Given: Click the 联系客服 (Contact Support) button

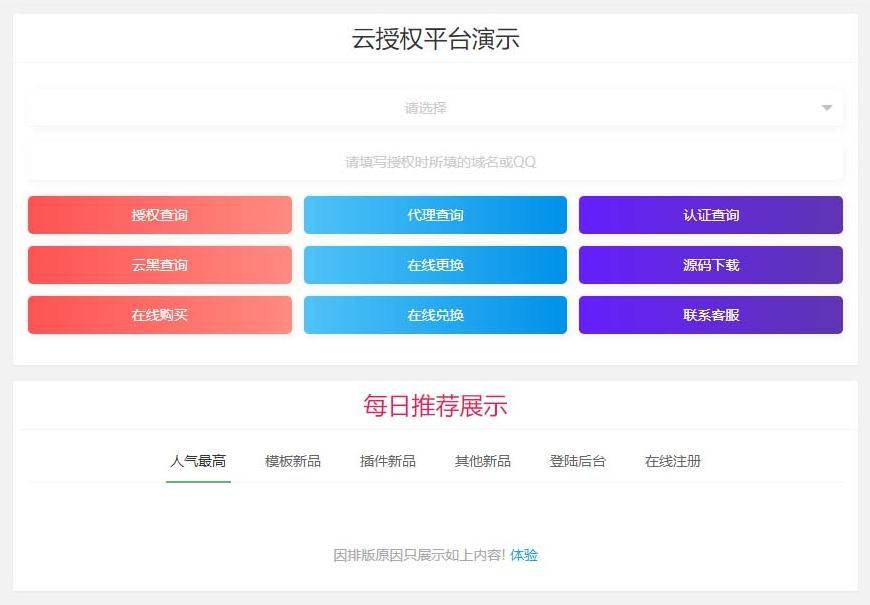Looking at the screenshot, I should [x=710, y=315].
